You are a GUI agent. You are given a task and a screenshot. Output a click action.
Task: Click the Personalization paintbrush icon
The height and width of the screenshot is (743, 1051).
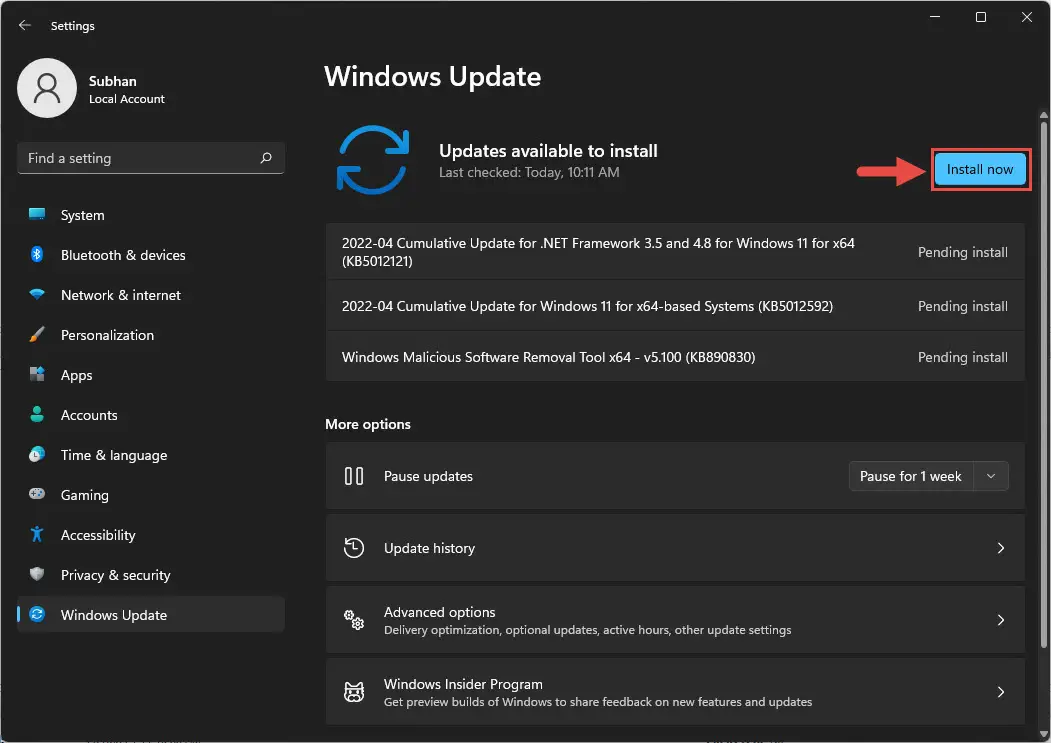(x=37, y=335)
